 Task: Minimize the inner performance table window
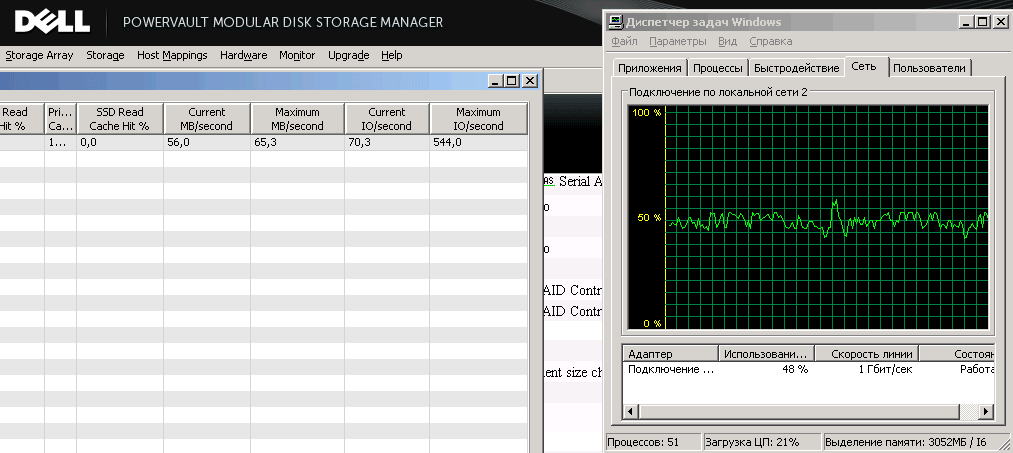[x=494, y=81]
